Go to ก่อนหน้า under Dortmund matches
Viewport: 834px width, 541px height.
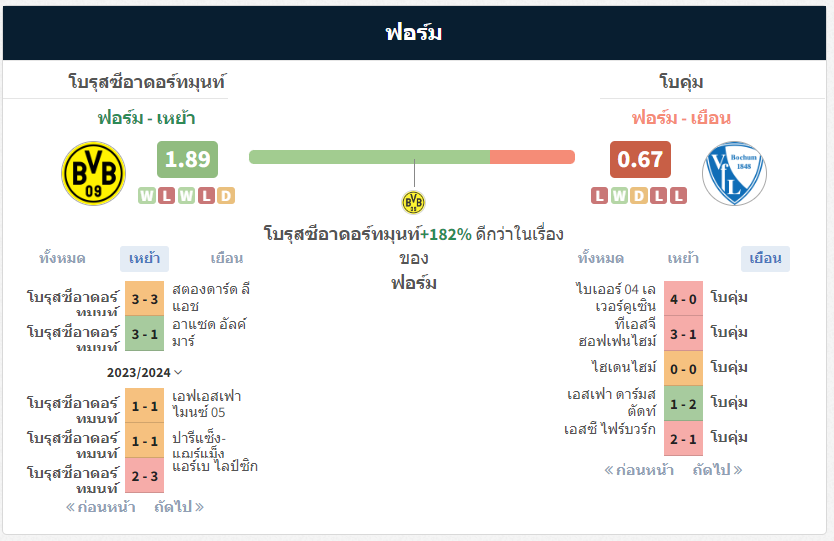pyautogui.click(x=100, y=507)
